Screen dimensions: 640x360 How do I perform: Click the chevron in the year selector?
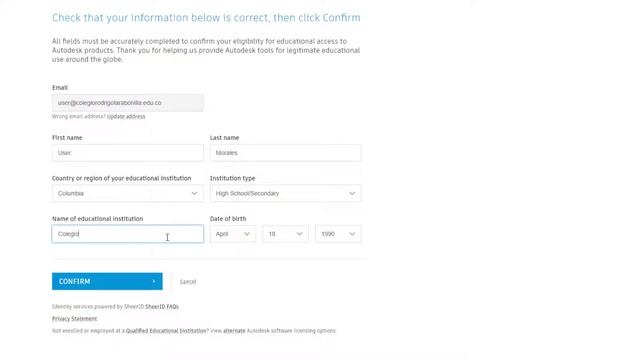coord(352,234)
